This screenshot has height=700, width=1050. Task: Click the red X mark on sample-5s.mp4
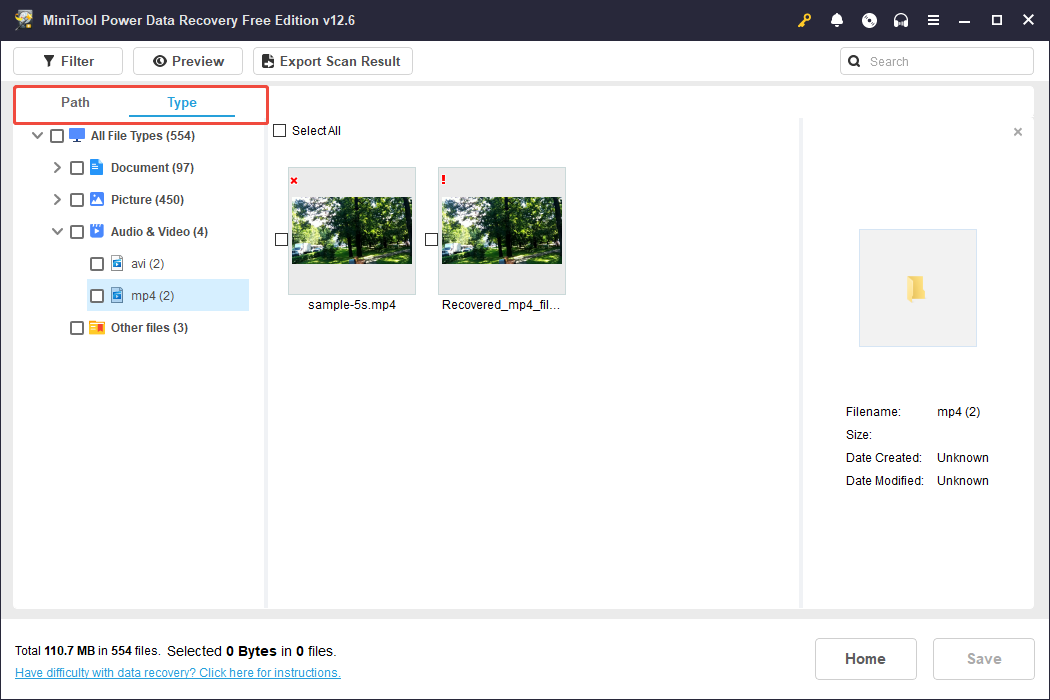(294, 180)
